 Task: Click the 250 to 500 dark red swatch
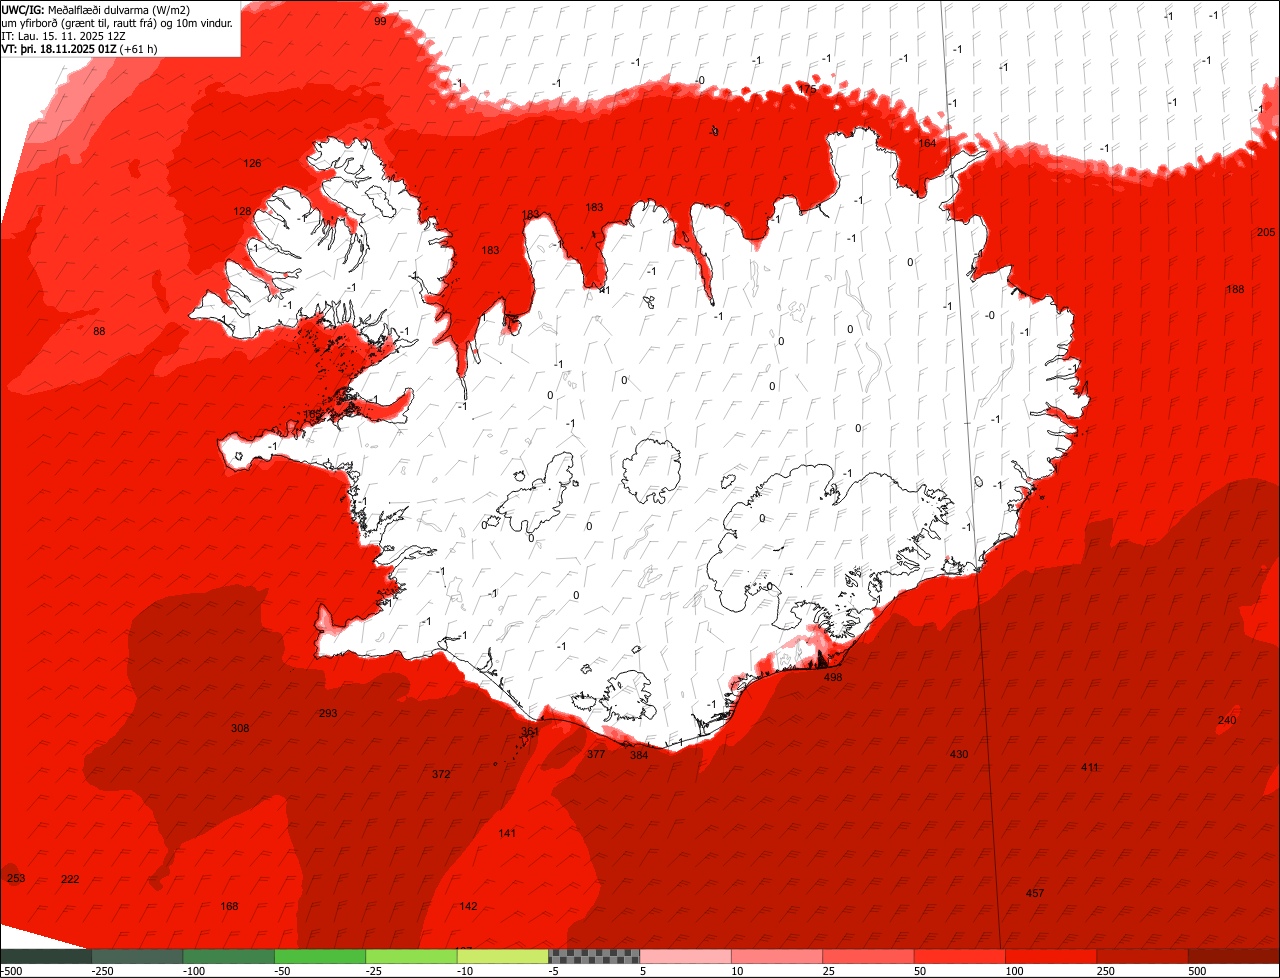coord(1142,956)
